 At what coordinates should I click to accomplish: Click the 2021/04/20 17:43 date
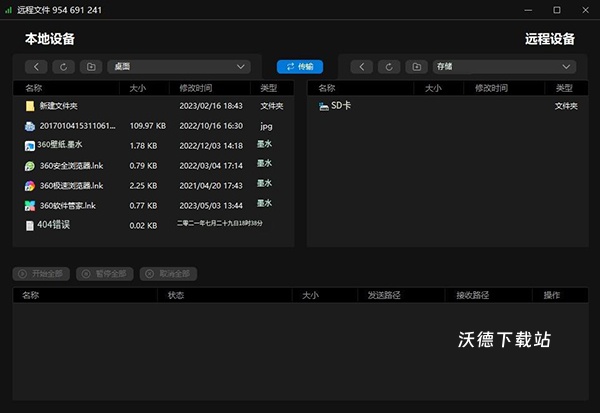(x=211, y=185)
